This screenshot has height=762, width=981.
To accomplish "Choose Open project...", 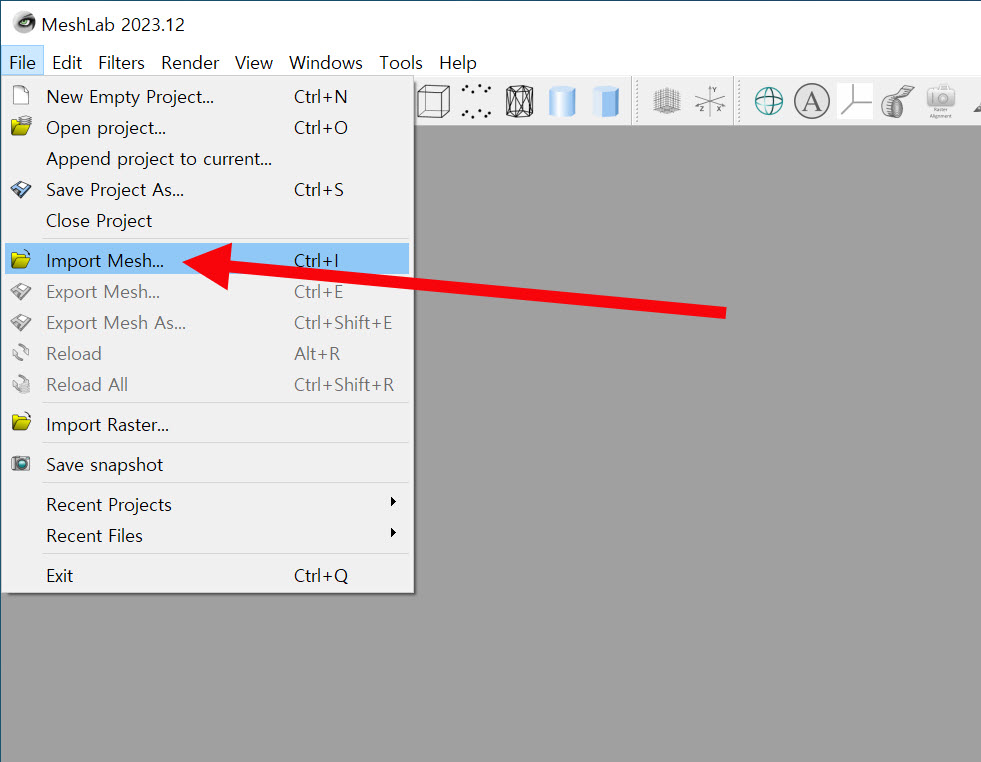I will click(207, 128).
